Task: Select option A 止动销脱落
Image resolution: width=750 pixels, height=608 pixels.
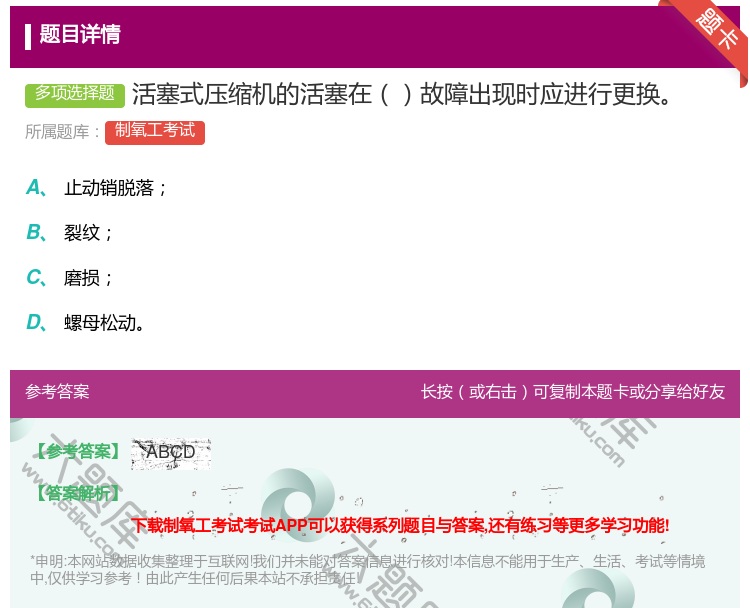Action: pos(97,188)
